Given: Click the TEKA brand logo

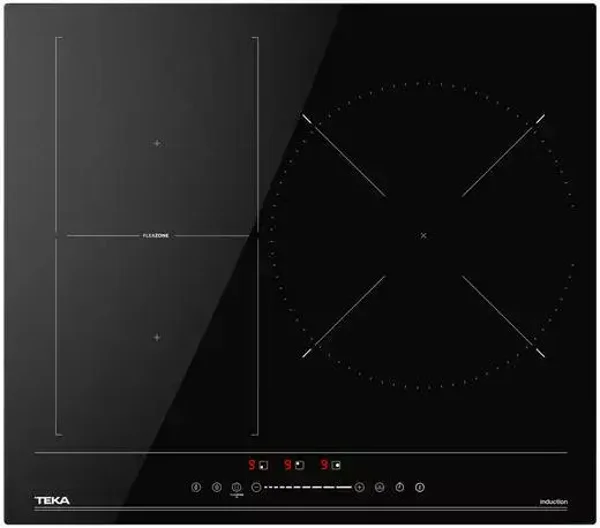Looking at the screenshot, I should point(52,500).
